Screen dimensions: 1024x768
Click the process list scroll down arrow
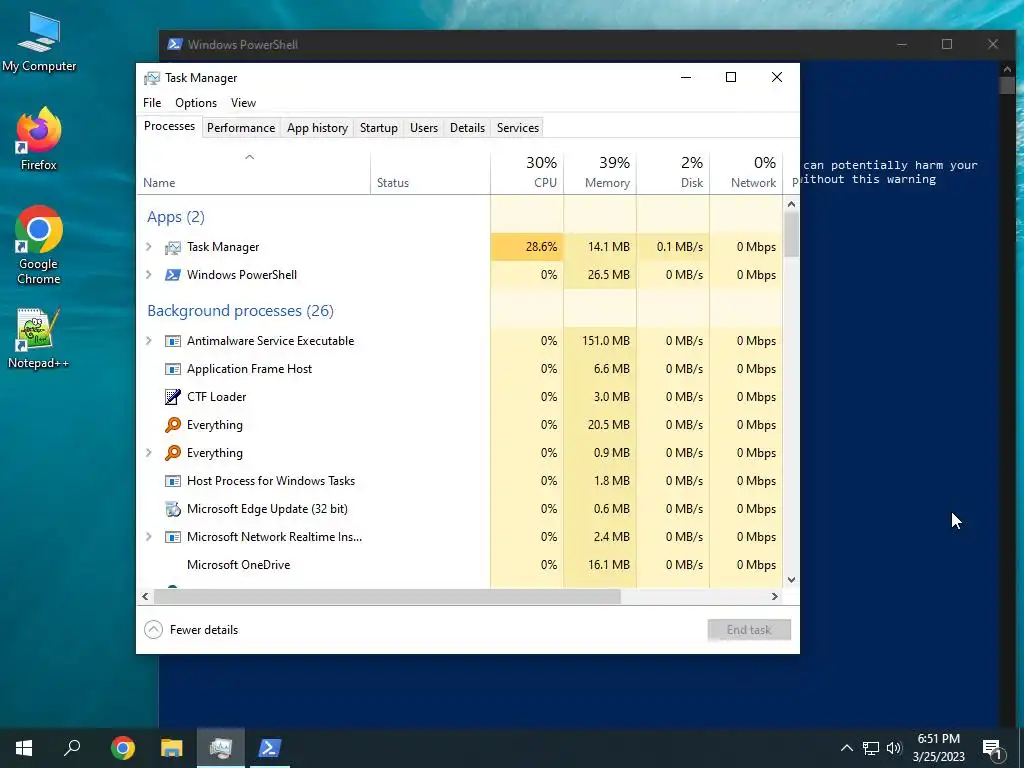coord(792,579)
